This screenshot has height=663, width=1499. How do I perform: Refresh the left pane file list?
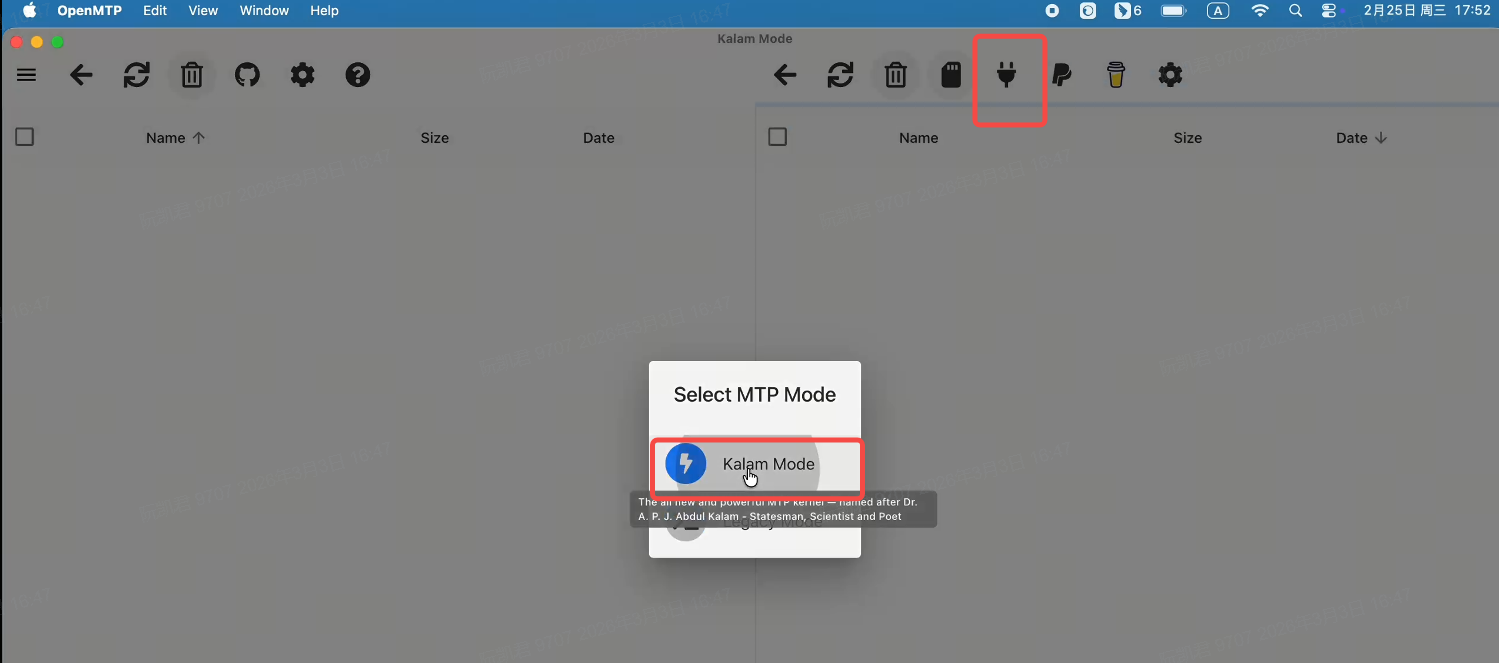coord(137,75)
